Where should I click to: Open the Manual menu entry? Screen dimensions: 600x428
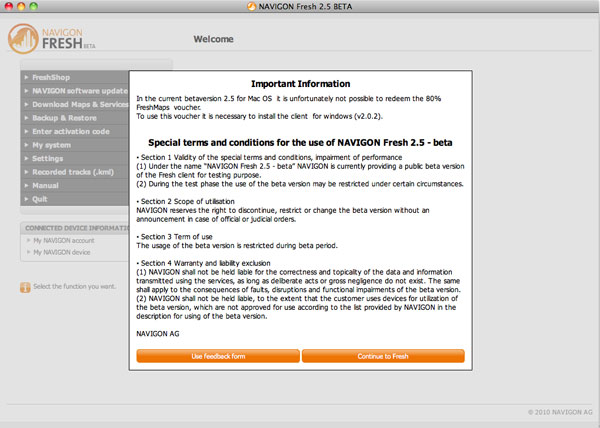(x=75, y=186)
